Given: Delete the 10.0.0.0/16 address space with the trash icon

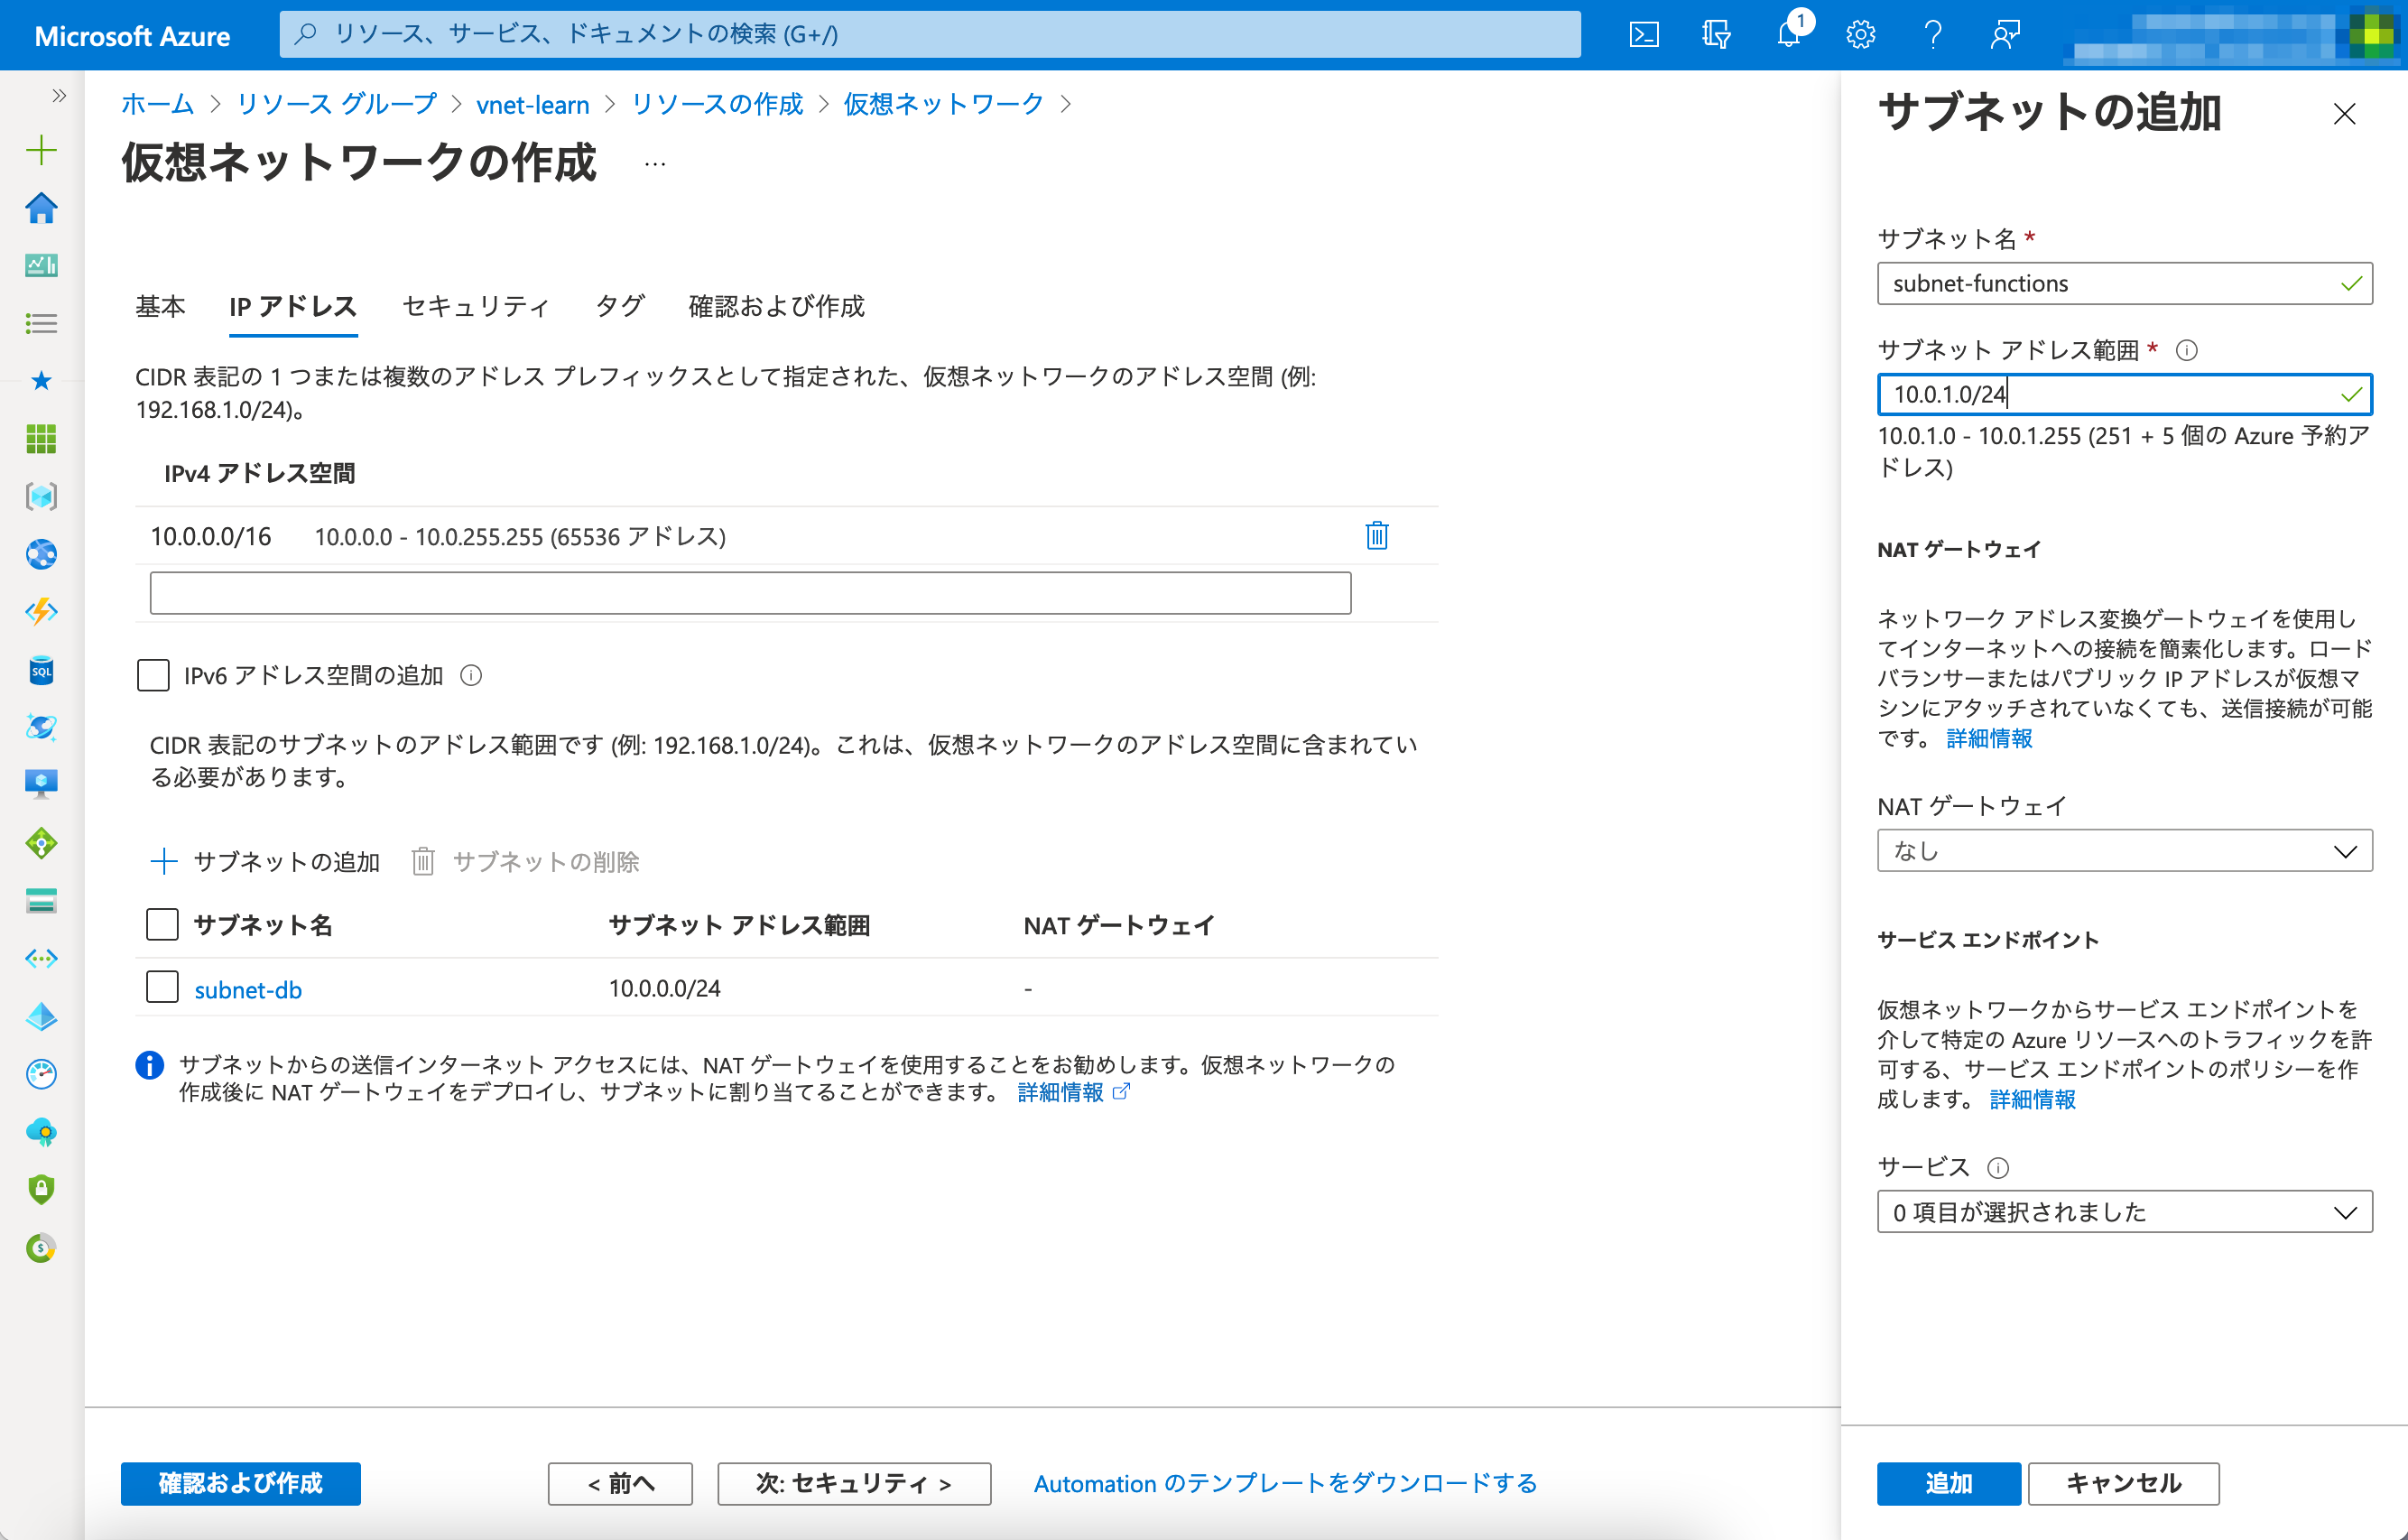Looking at the screenshot, I should 1376,536.
